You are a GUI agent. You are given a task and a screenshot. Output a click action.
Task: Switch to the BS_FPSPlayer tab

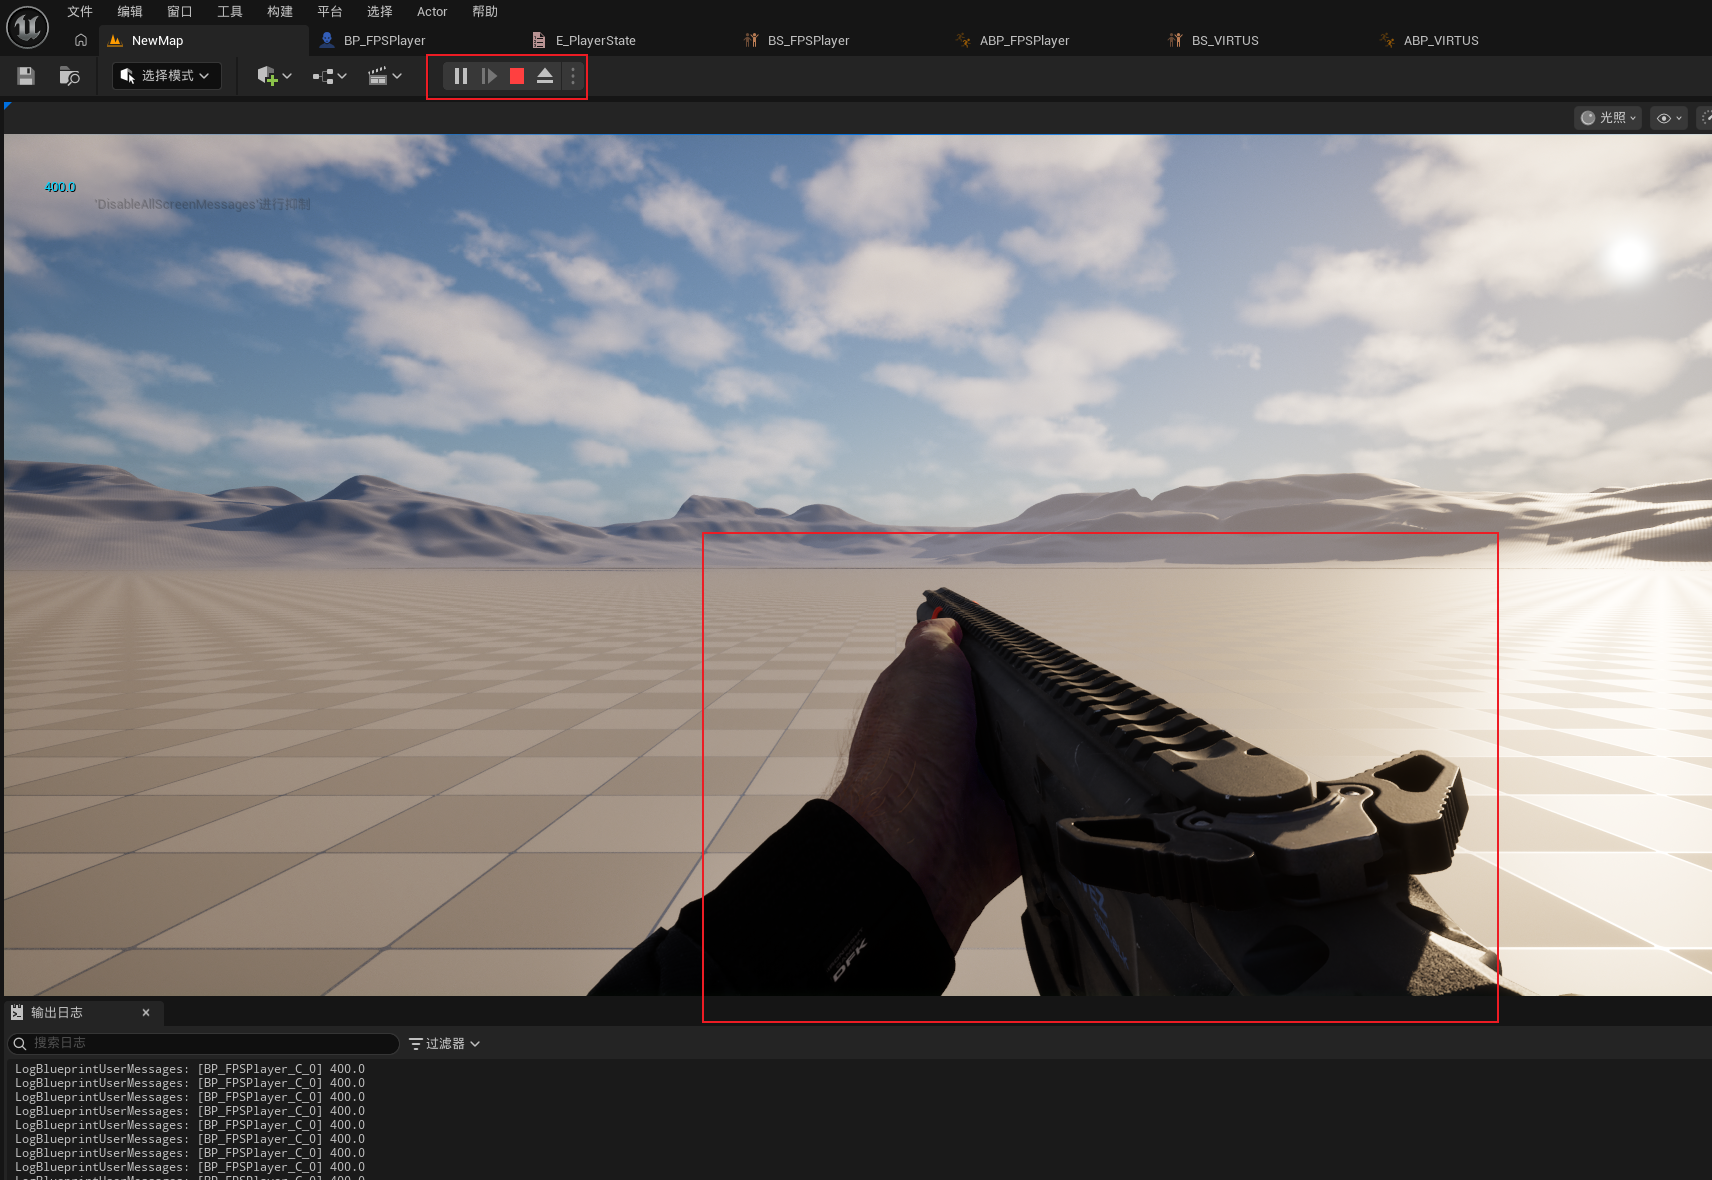(808, 41)
